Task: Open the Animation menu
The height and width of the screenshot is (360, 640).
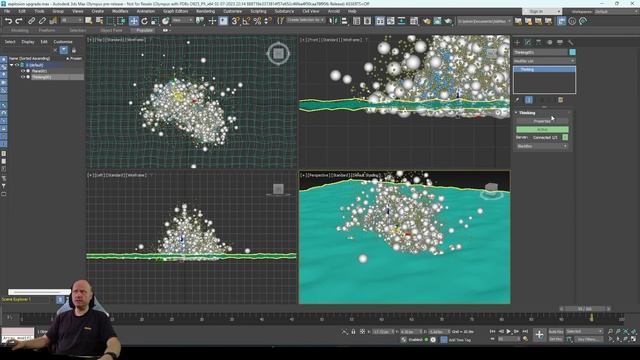Action: click(x=146, y=11)
